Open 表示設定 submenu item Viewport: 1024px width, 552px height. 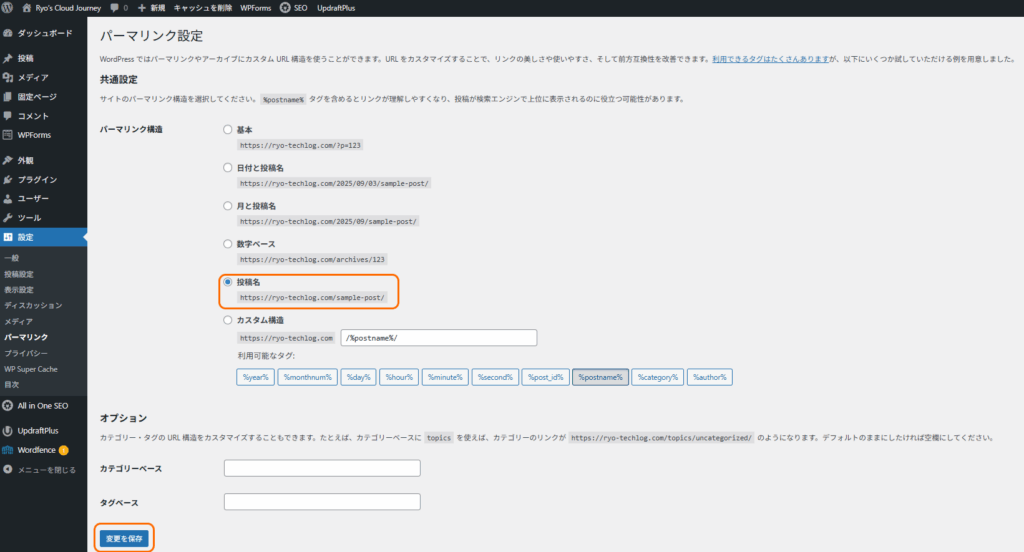pos(19,290)
